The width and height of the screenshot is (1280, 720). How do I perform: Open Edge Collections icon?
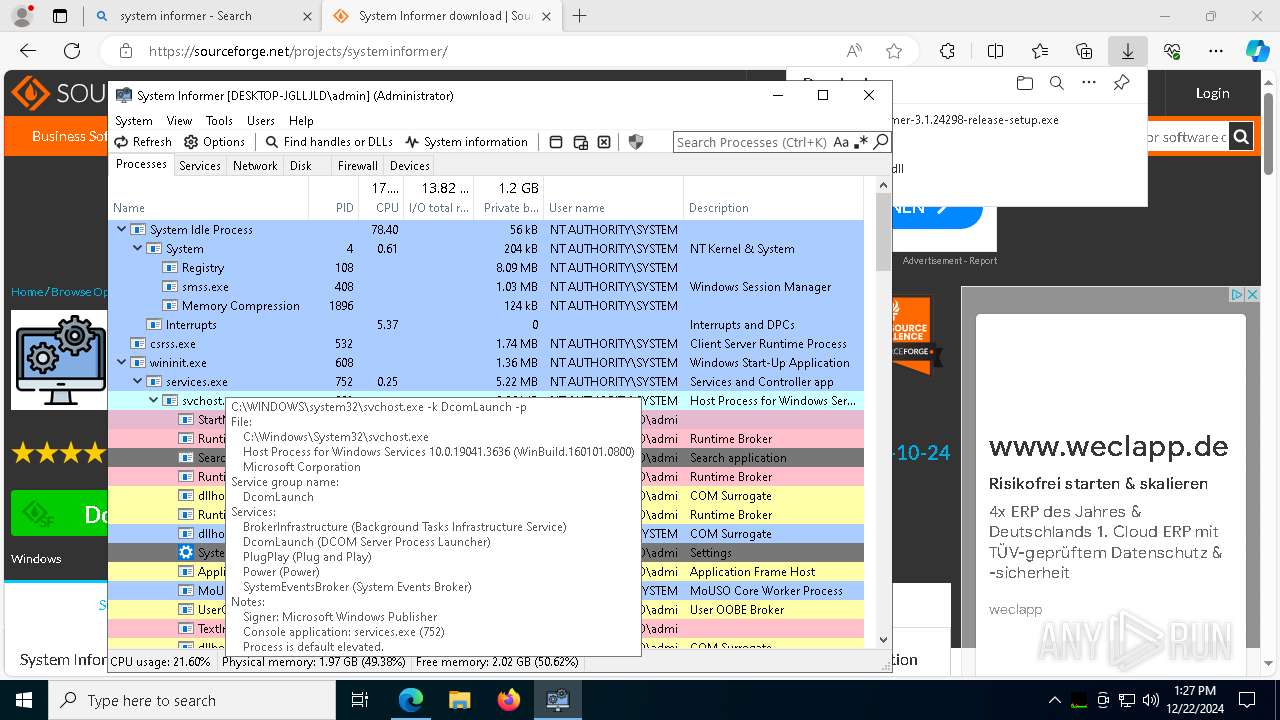[1084, 51]
